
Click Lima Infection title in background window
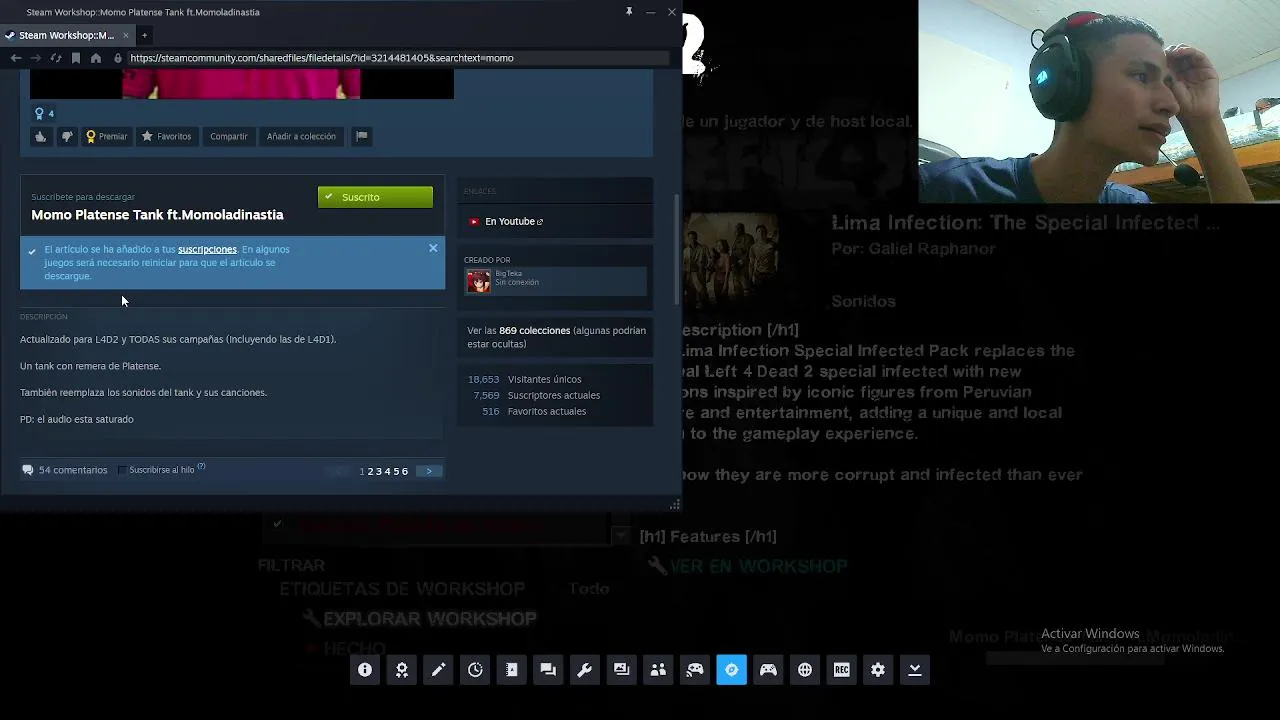coord(1025,223)
